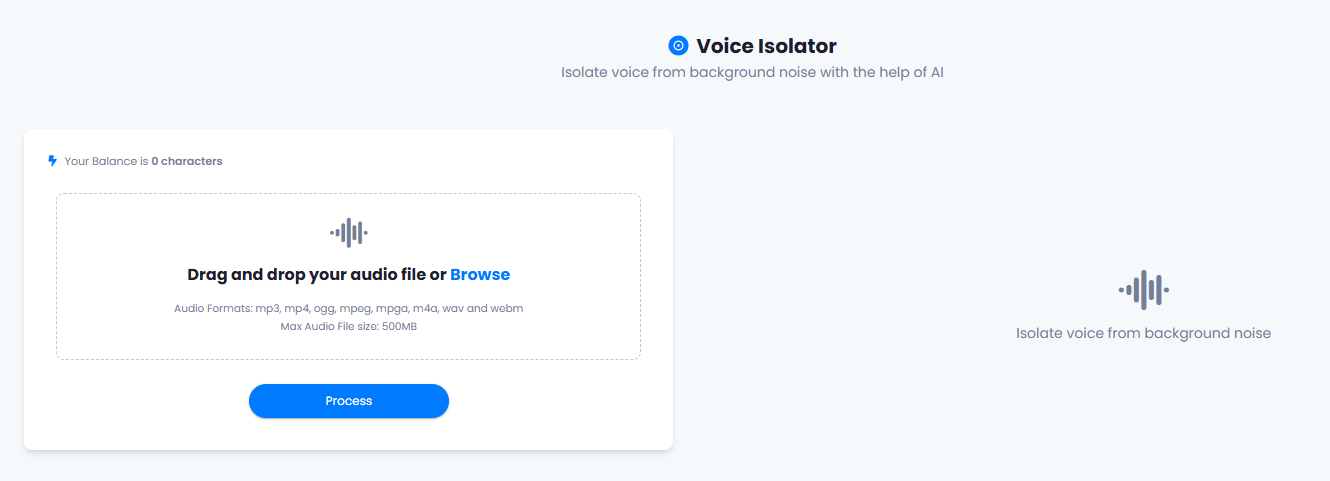Click the Audio Formats supported list line

349,308
